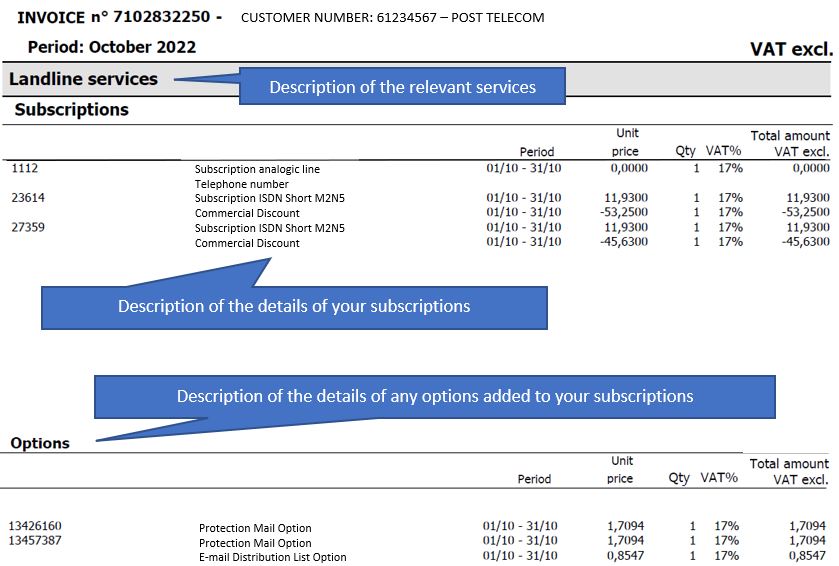Image resolution: width=839 pixels, height=566 pixels.
Task: Select the 'Telephone number' label
Action: (241, 184)
